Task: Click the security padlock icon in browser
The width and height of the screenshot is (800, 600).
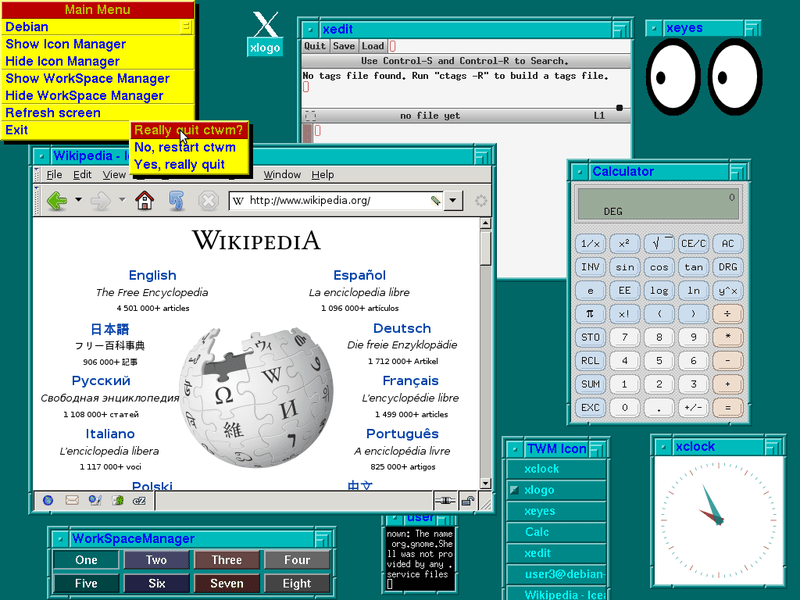Action: click(x=467, y=501)
